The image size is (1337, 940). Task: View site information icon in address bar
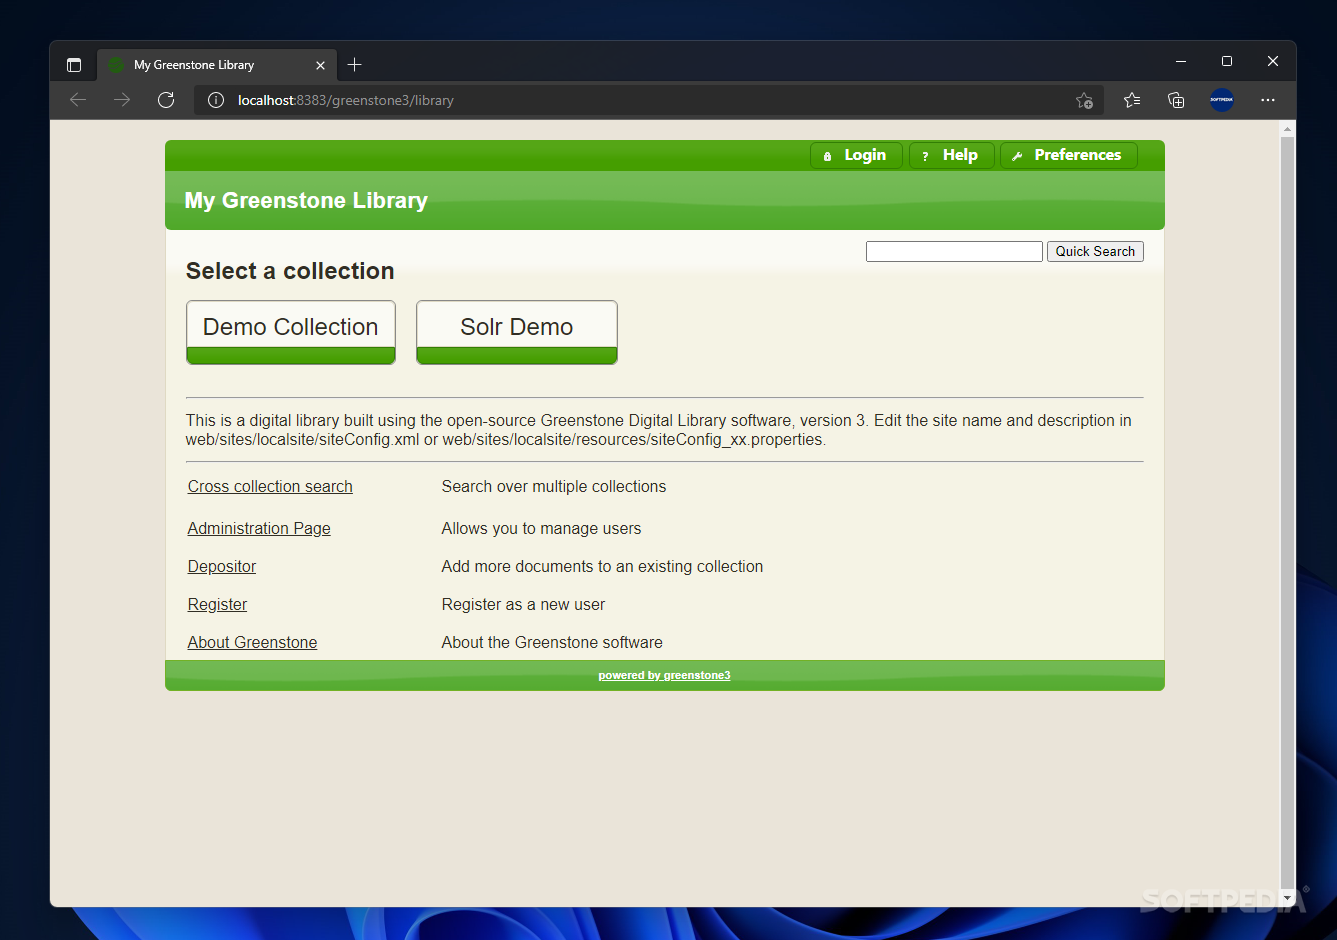tap(215, 100)
